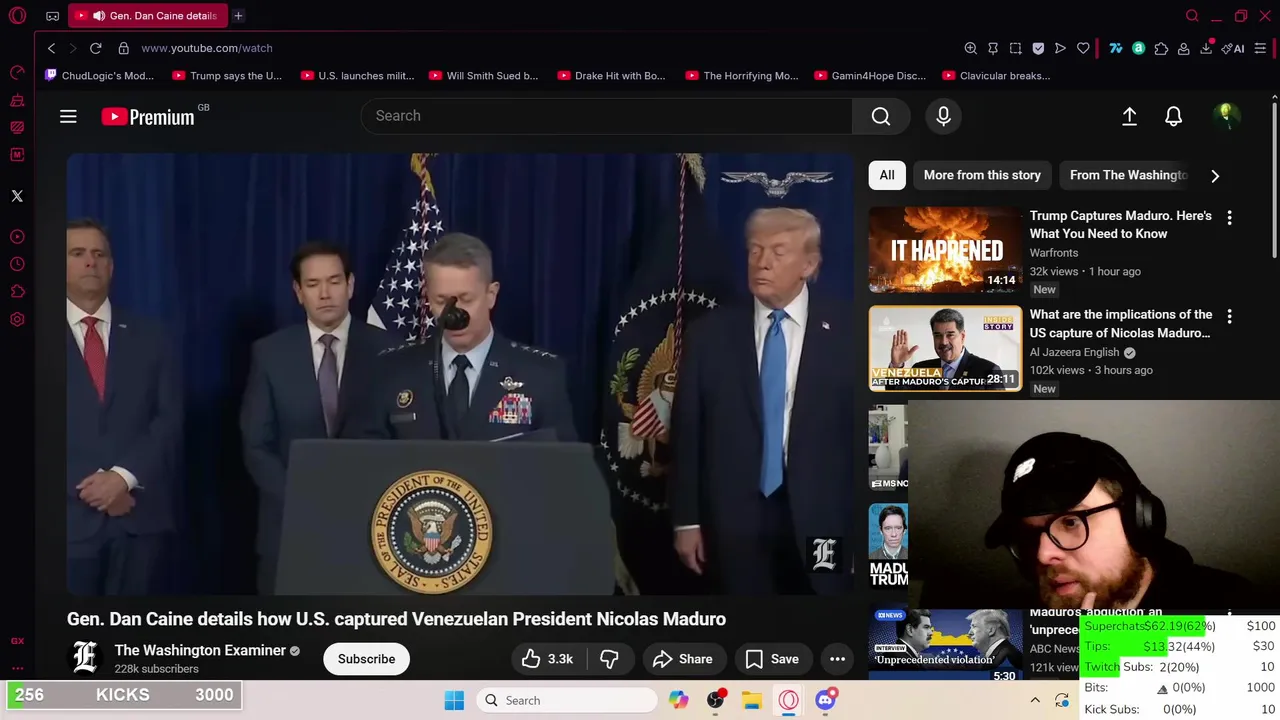The height and width of the screenshot is (720, 1280).
Task: Click the pinboard pin icon
Action: 993,48
